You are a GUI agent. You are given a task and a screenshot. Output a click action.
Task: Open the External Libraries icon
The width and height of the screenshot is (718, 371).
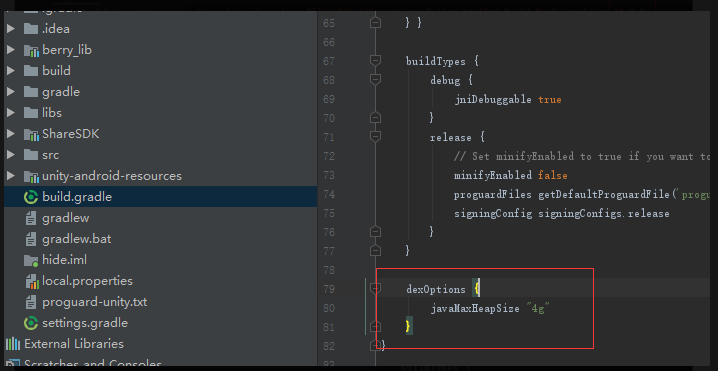[13, 344]
